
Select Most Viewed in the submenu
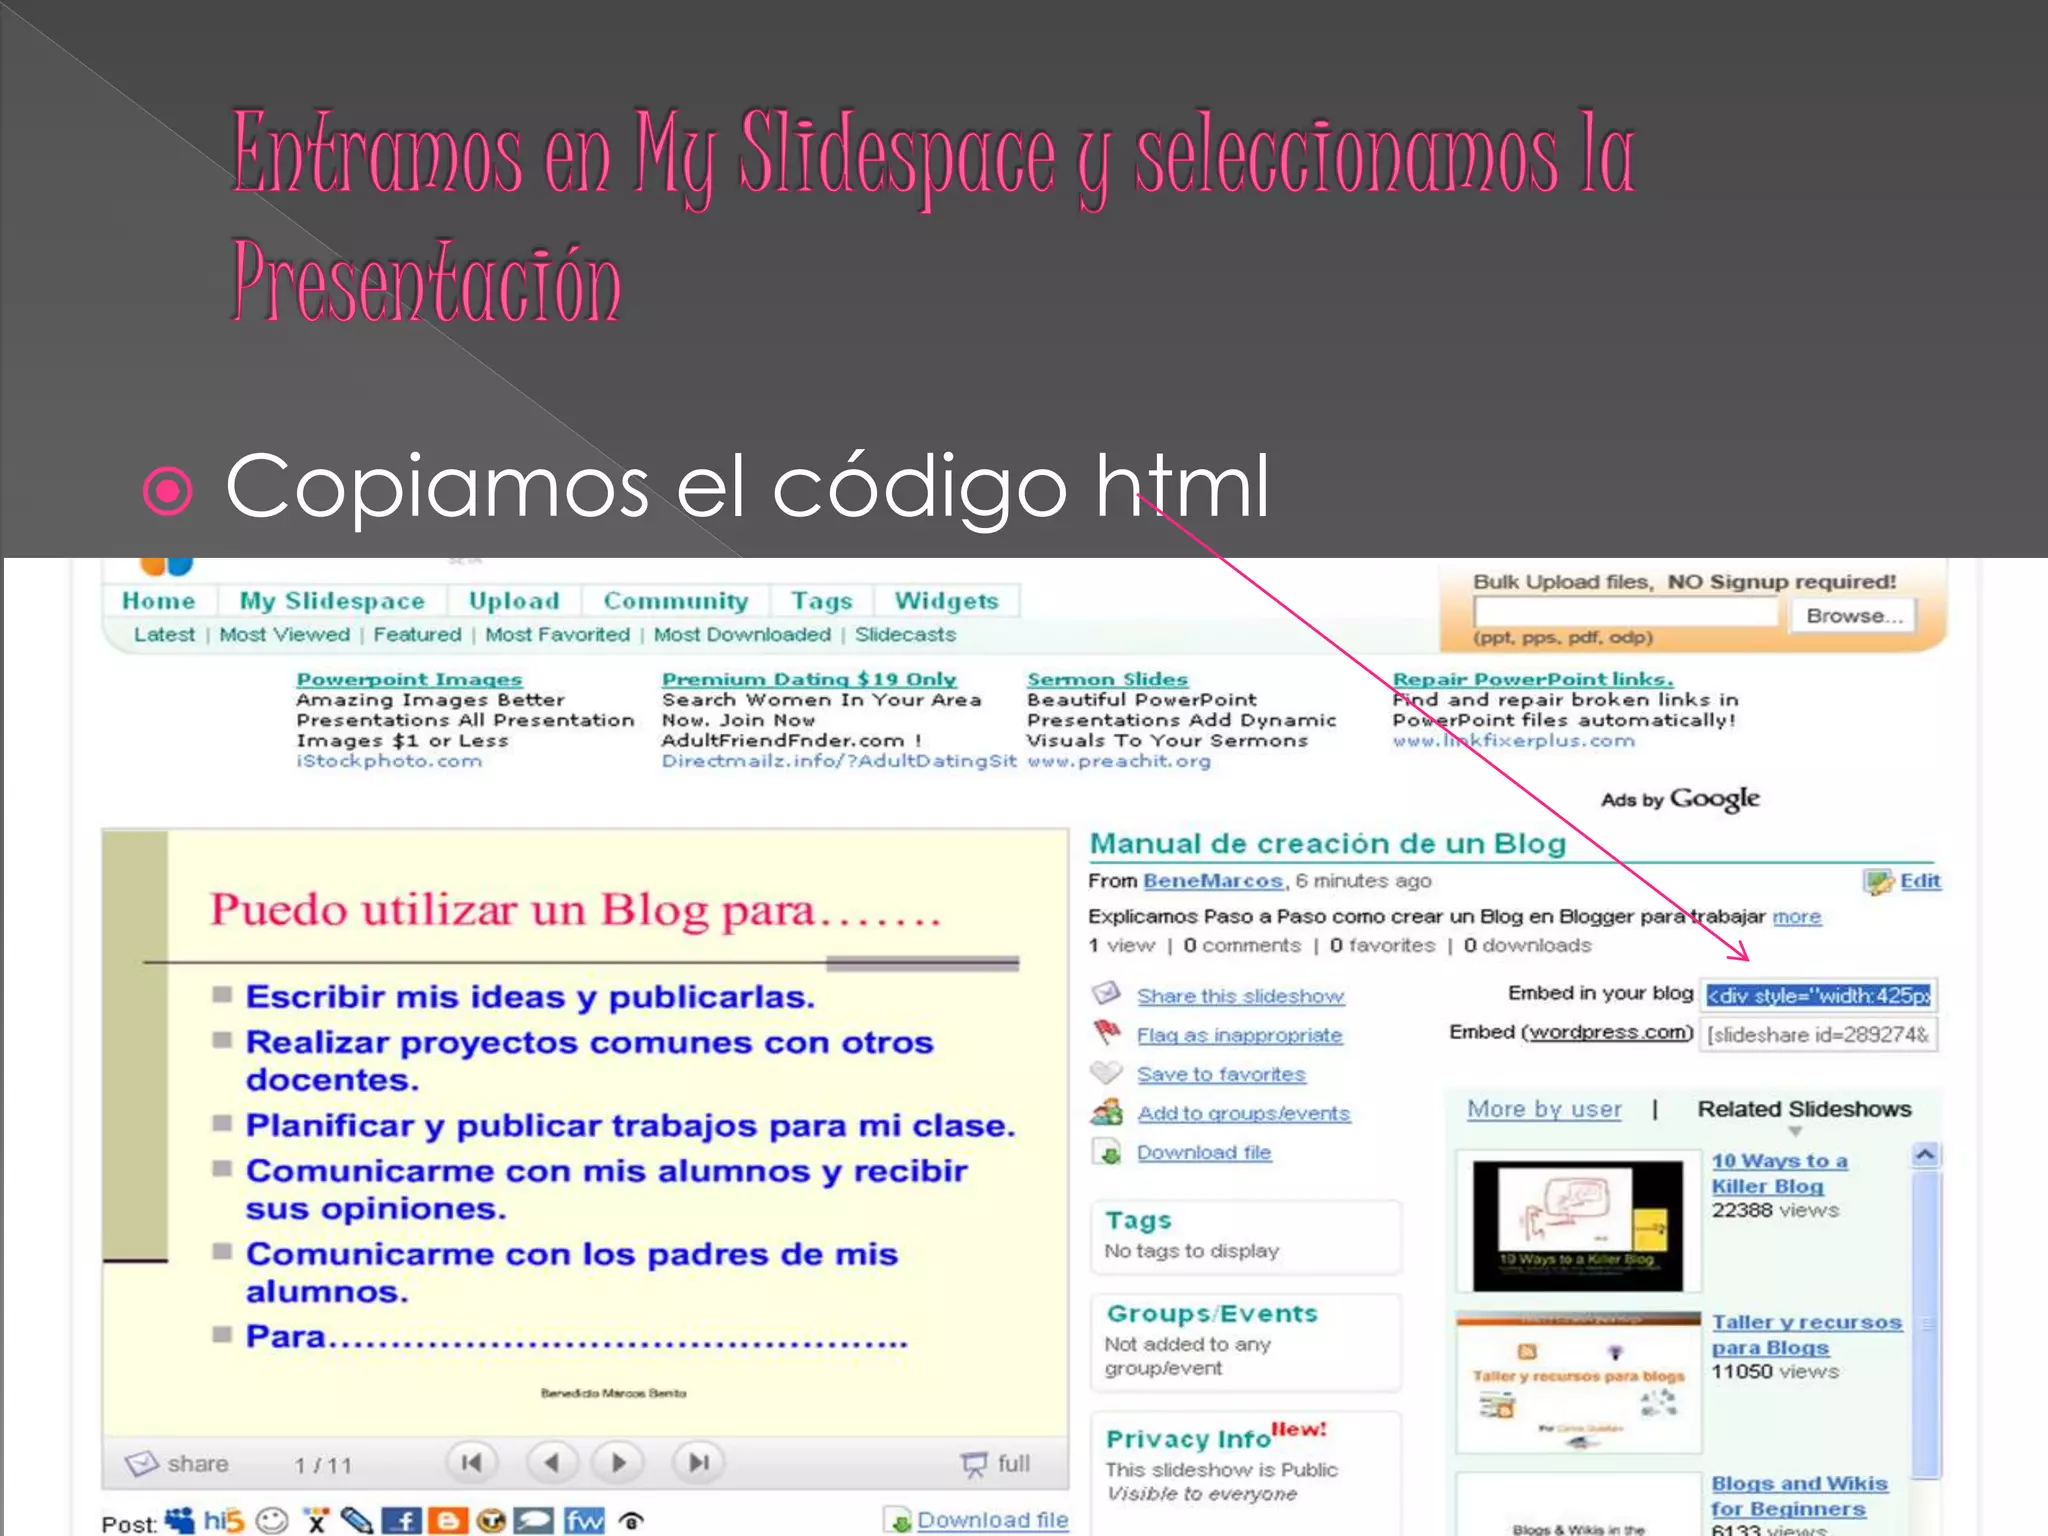tap(284, 634)
